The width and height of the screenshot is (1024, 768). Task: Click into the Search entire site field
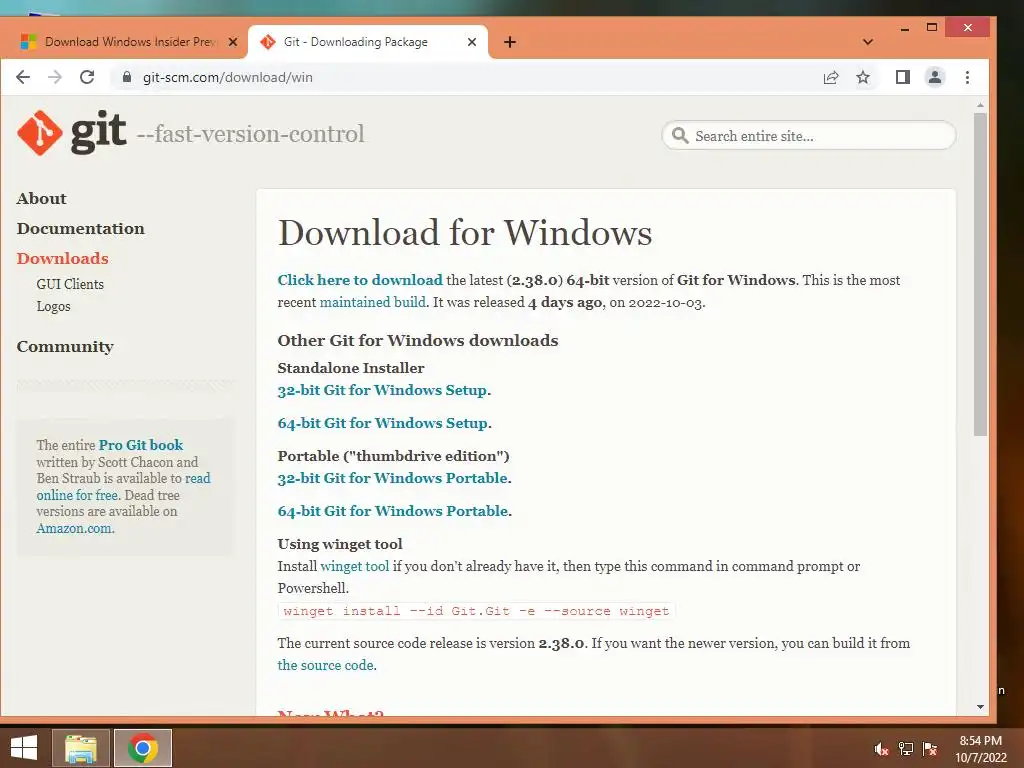pos(808,135)
